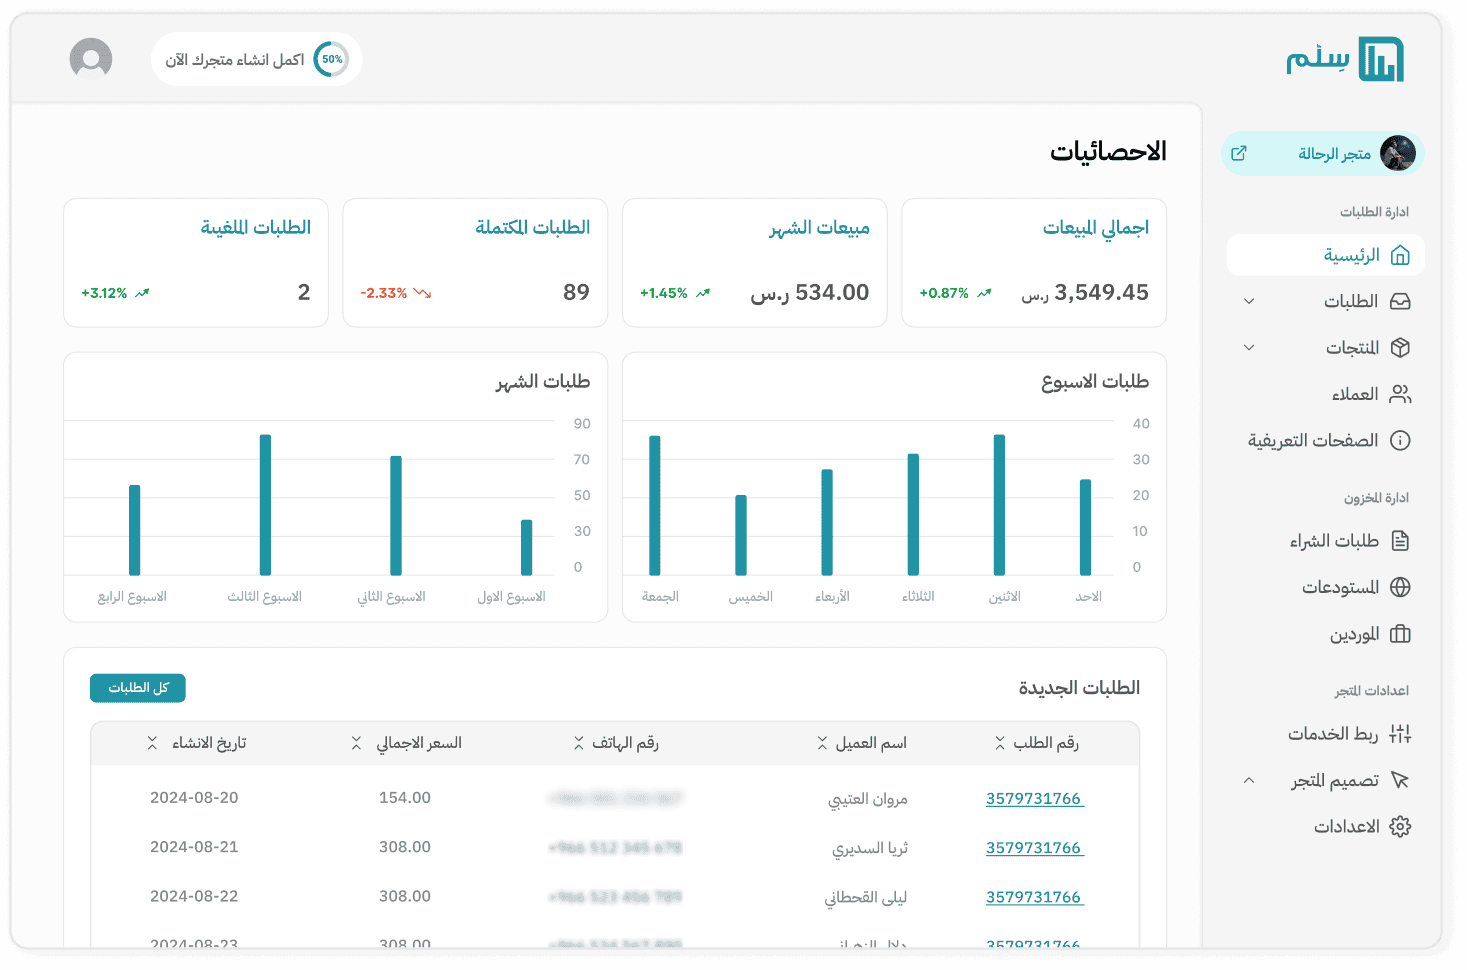The width and height of the screenshot is (1467, 970).
Task: Click the الطلبات المكتملة card title
Action: coord(532,228)
